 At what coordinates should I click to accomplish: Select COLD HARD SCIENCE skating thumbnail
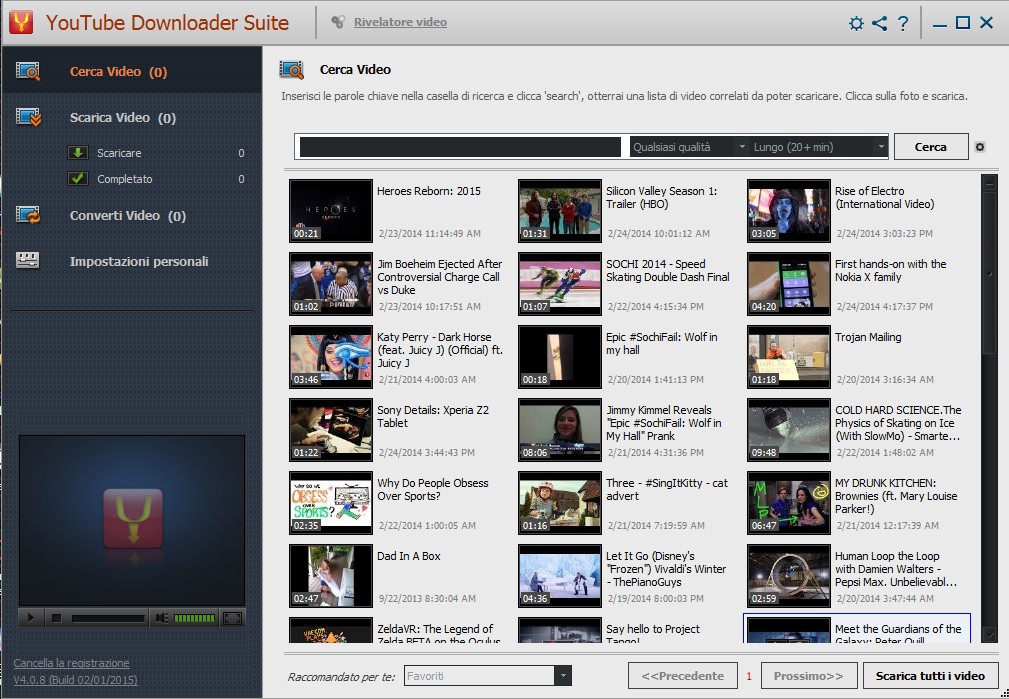click(x=789, y=429)
